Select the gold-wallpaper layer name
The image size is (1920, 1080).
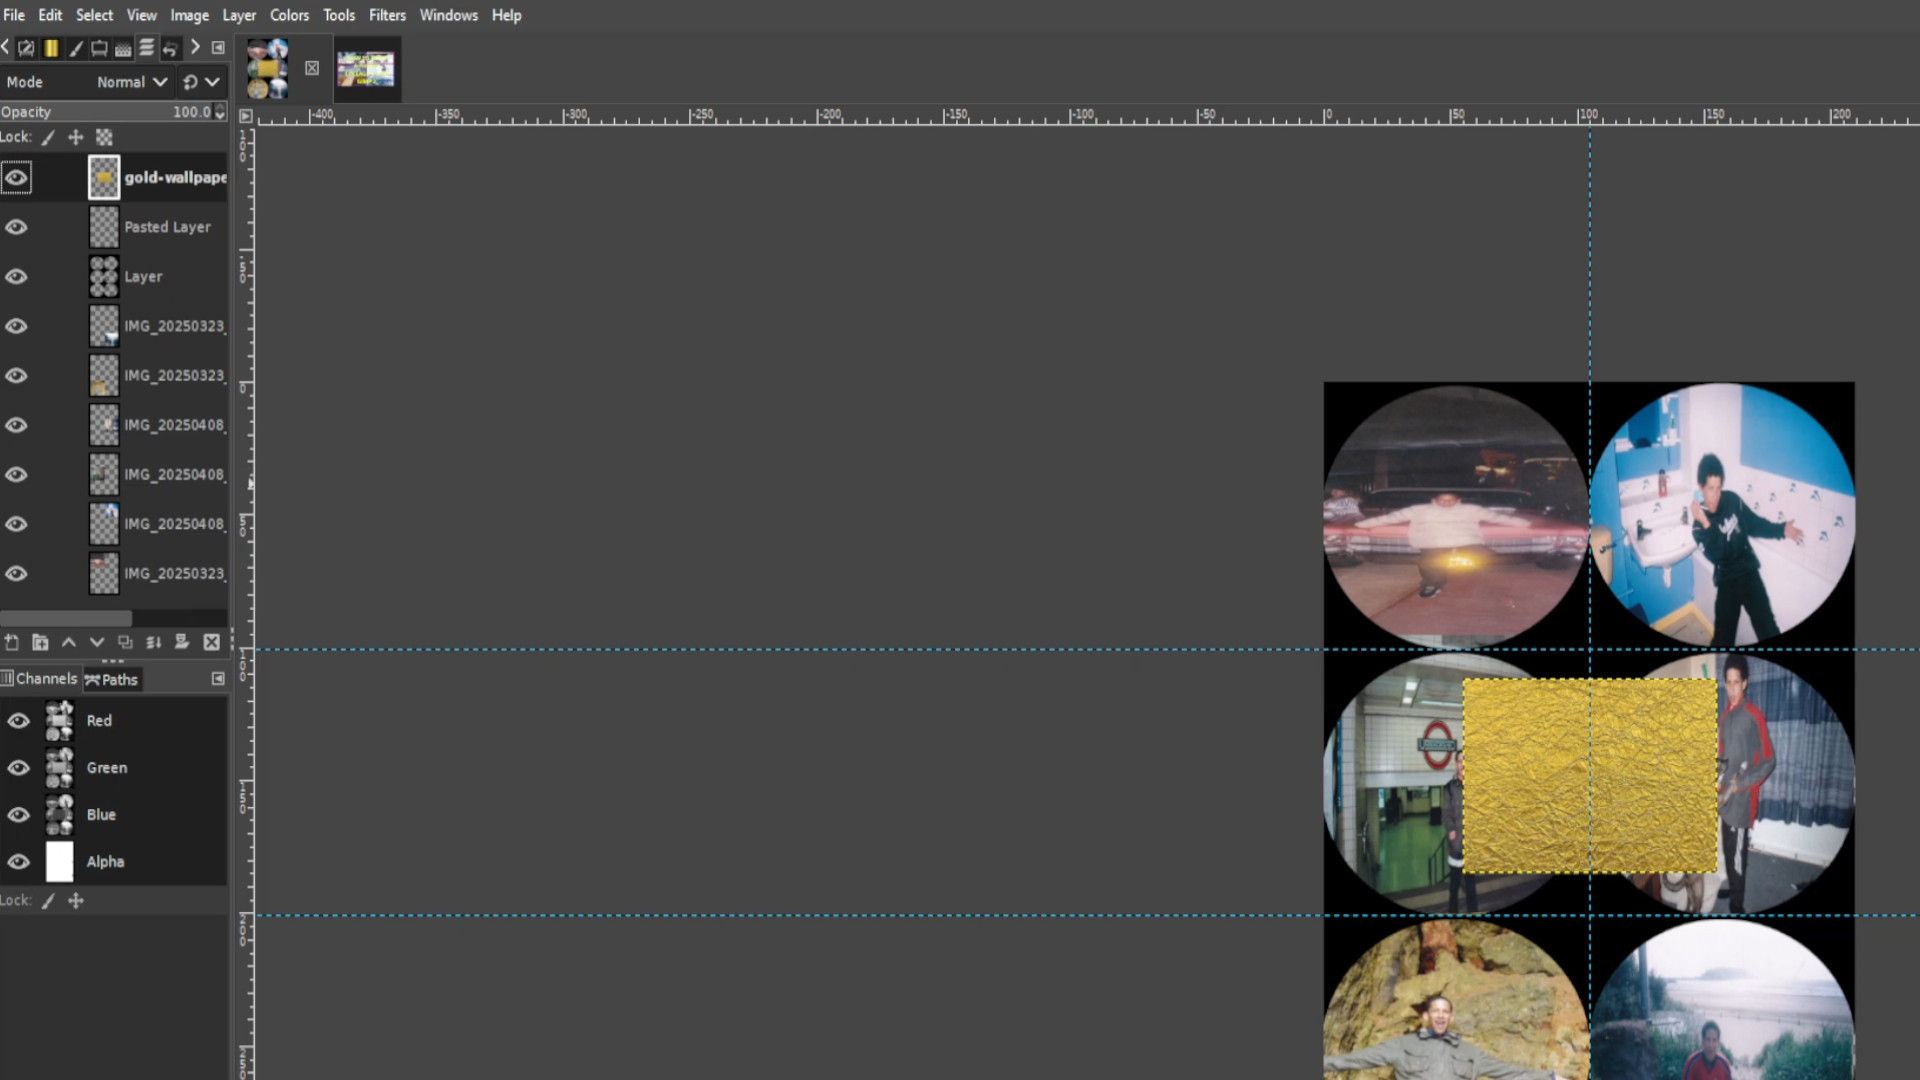pyautogui.click(x=175, y=177)
